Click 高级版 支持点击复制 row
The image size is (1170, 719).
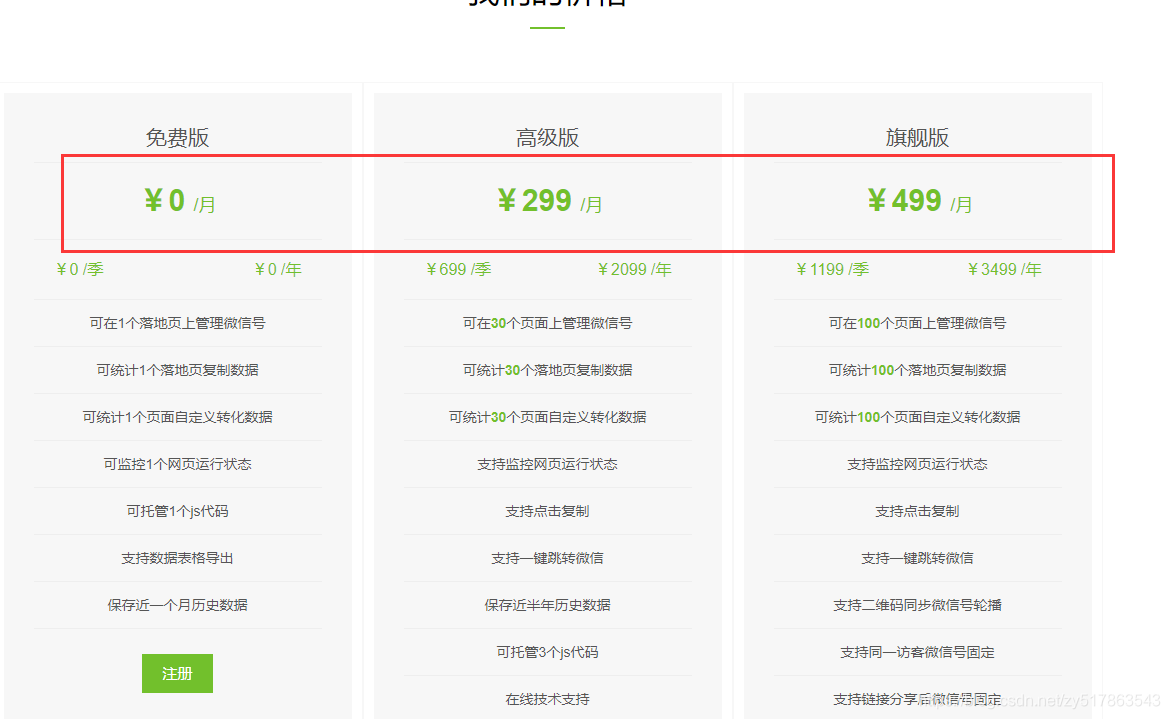click(x=548, y=511)
